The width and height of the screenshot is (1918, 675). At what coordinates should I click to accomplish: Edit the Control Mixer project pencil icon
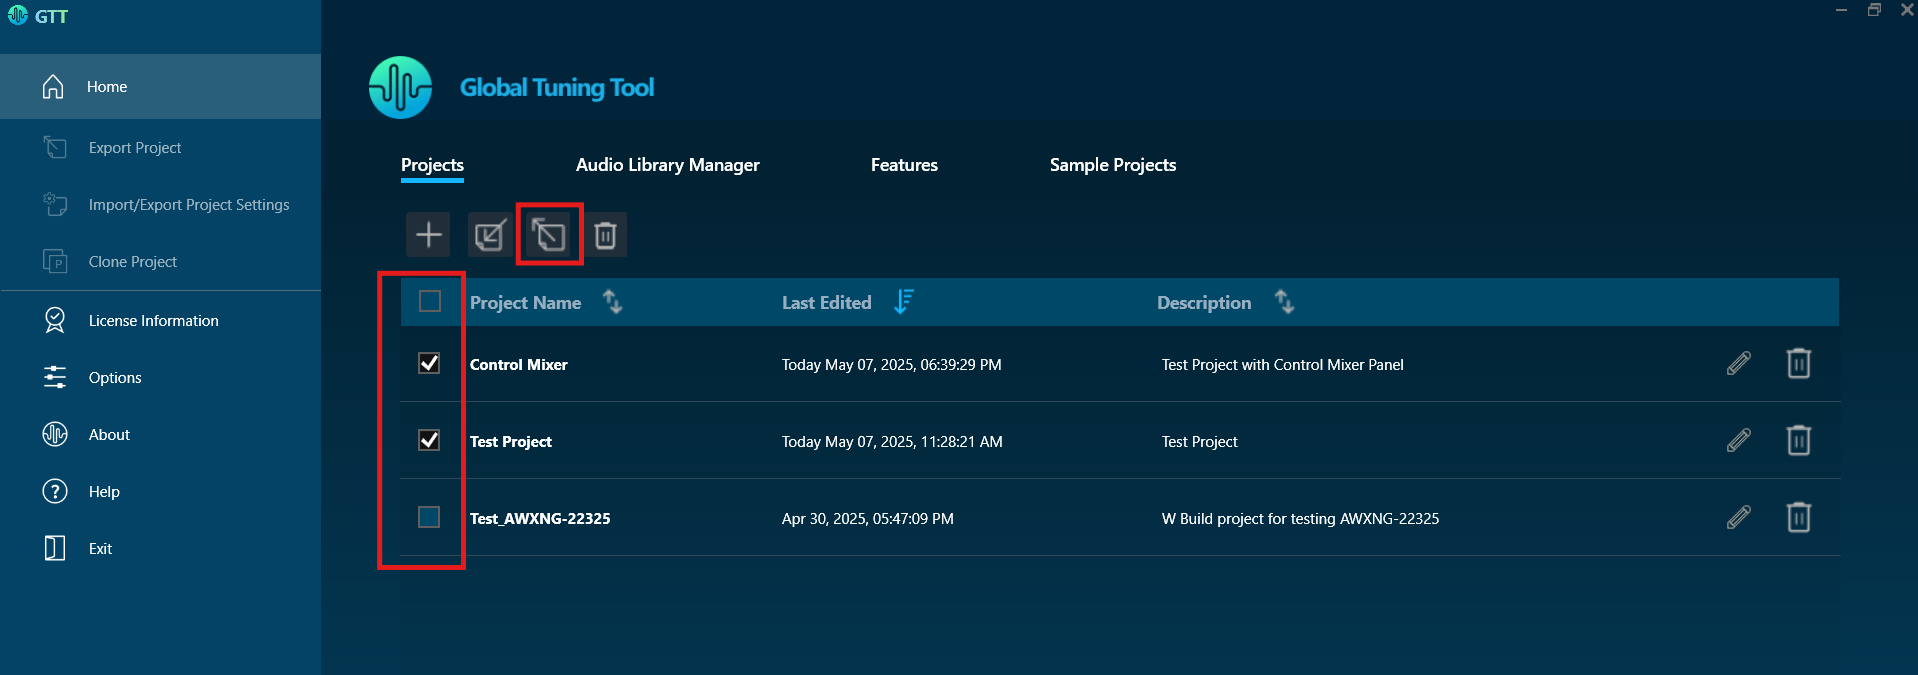pyautogui.click(x=1738, y=364)
